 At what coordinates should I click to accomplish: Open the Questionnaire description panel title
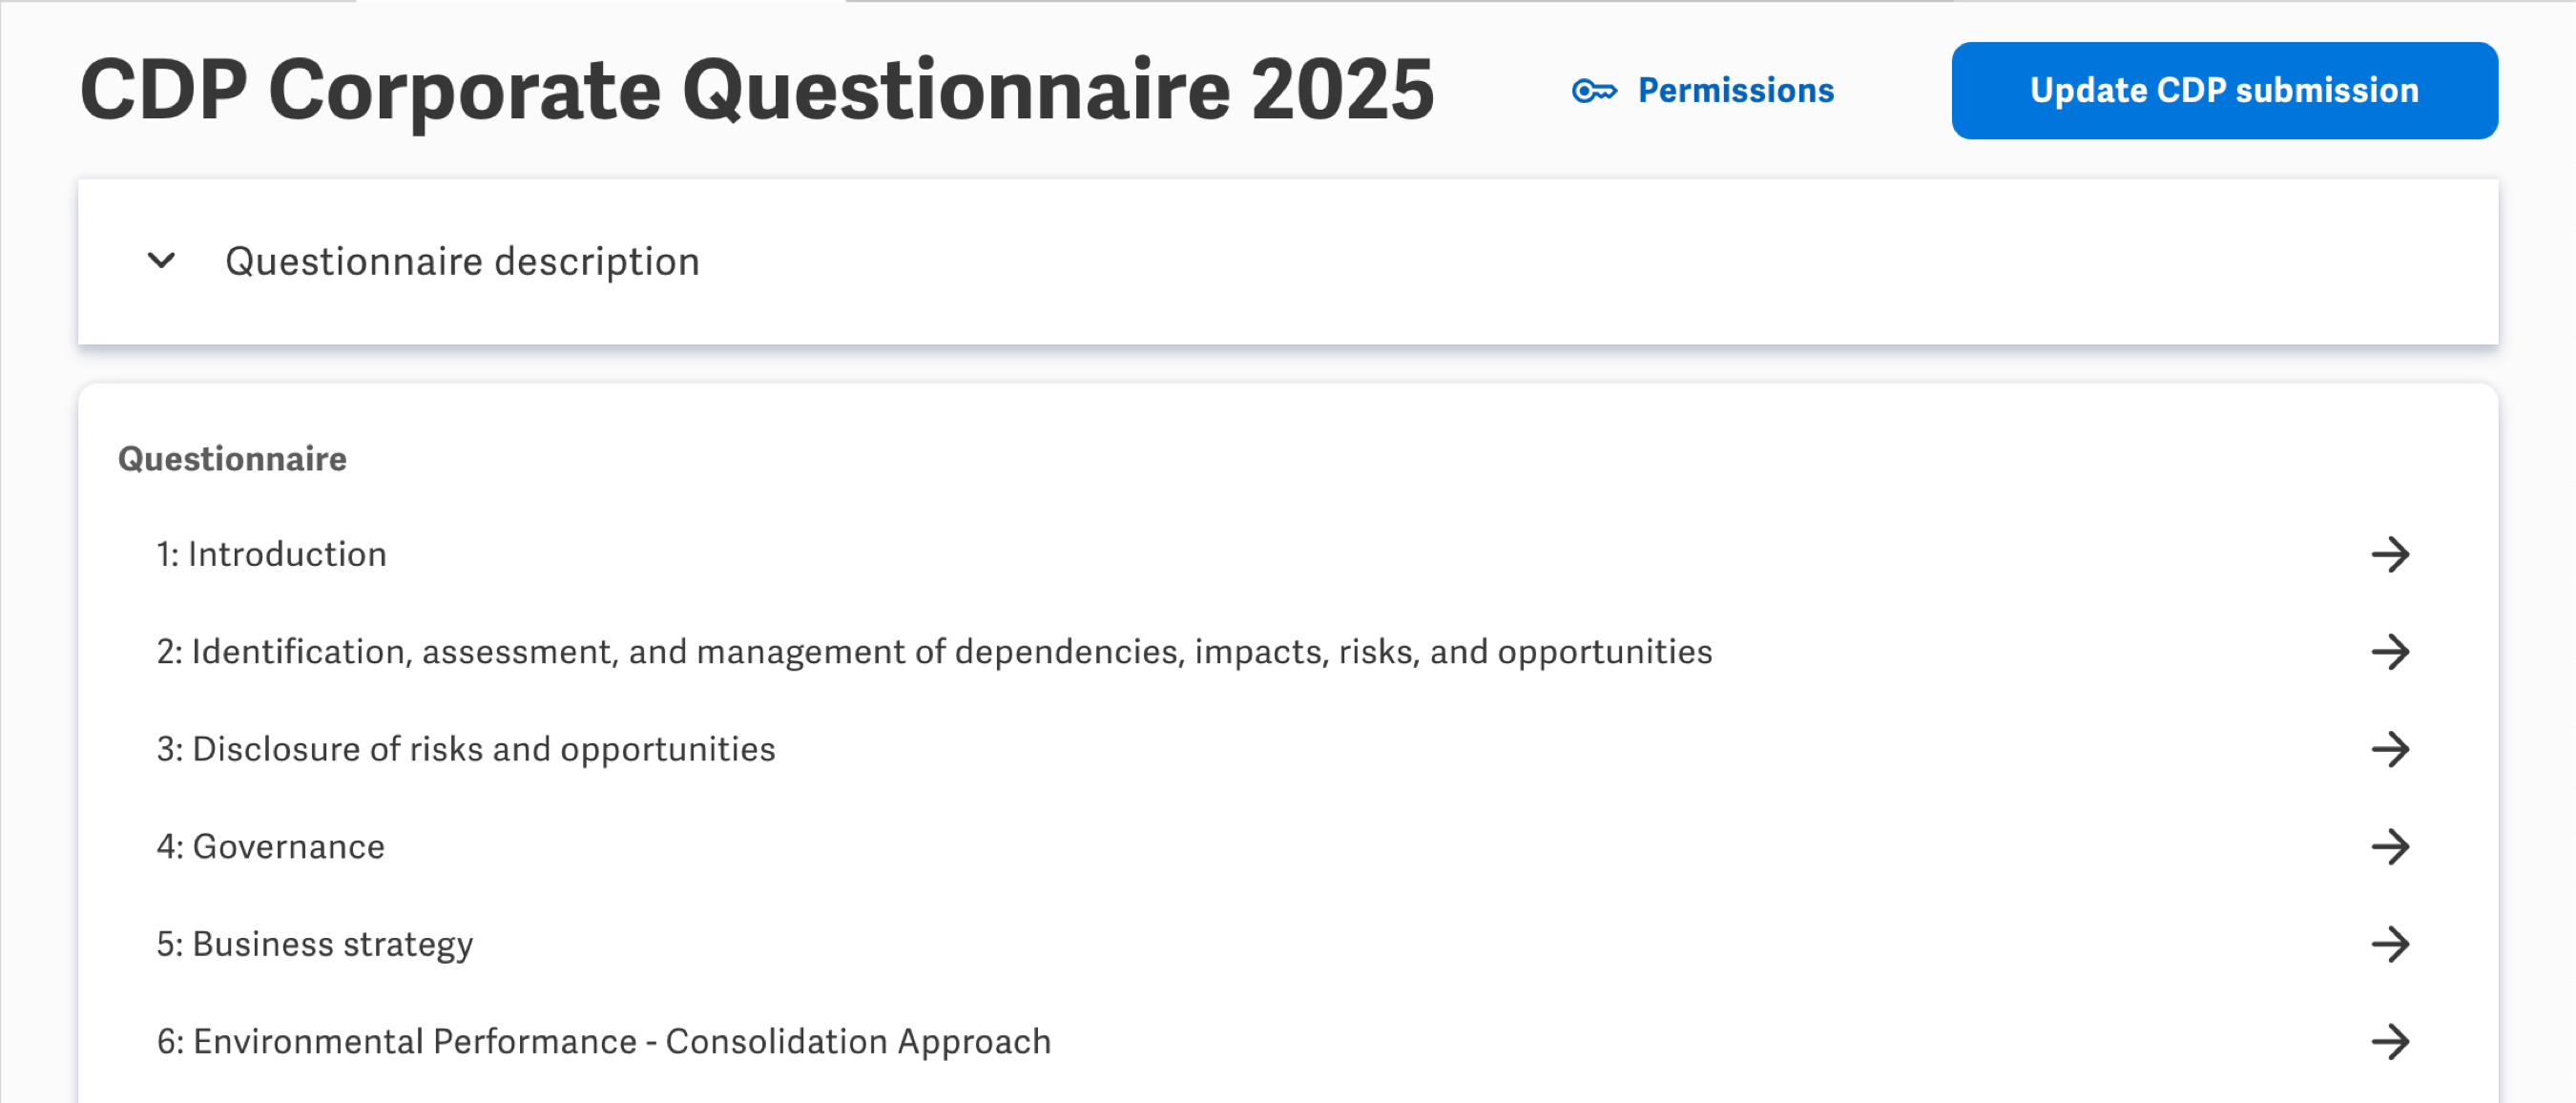[462, 262]
